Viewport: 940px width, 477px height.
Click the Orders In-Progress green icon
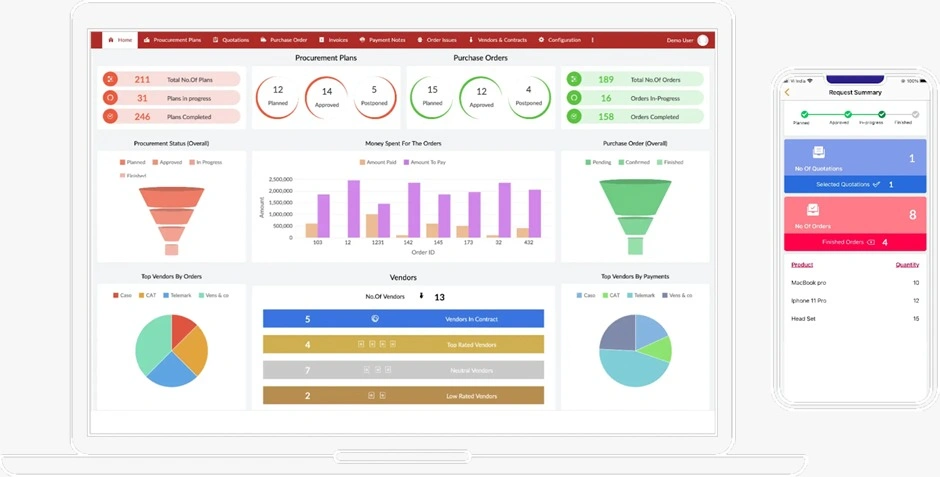pyautogui.click(x=574, y=98)
